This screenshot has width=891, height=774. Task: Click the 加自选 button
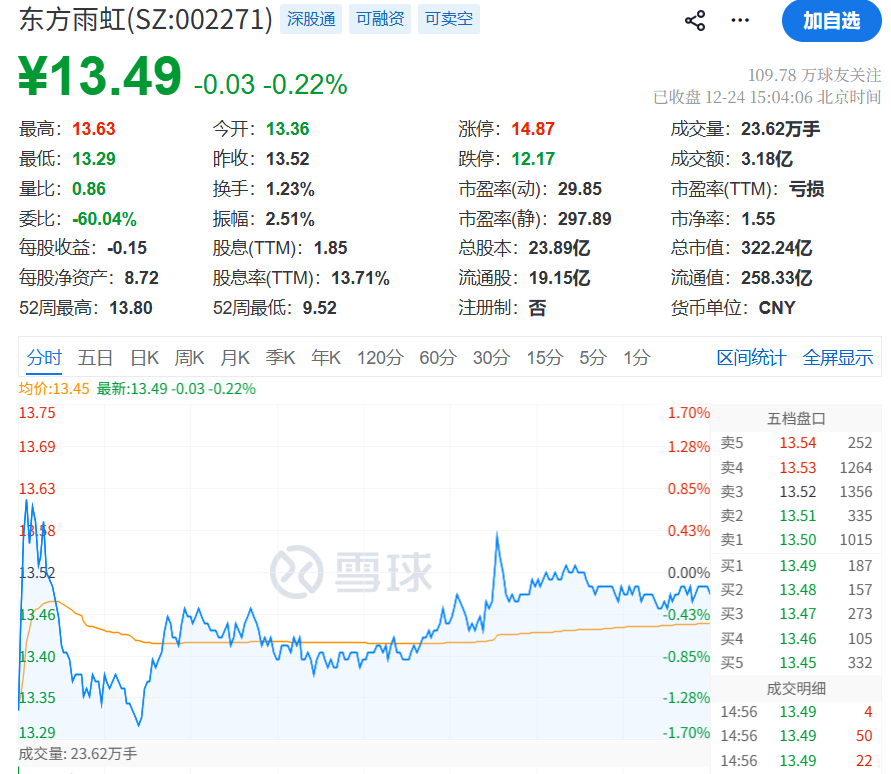pos(831,21)
